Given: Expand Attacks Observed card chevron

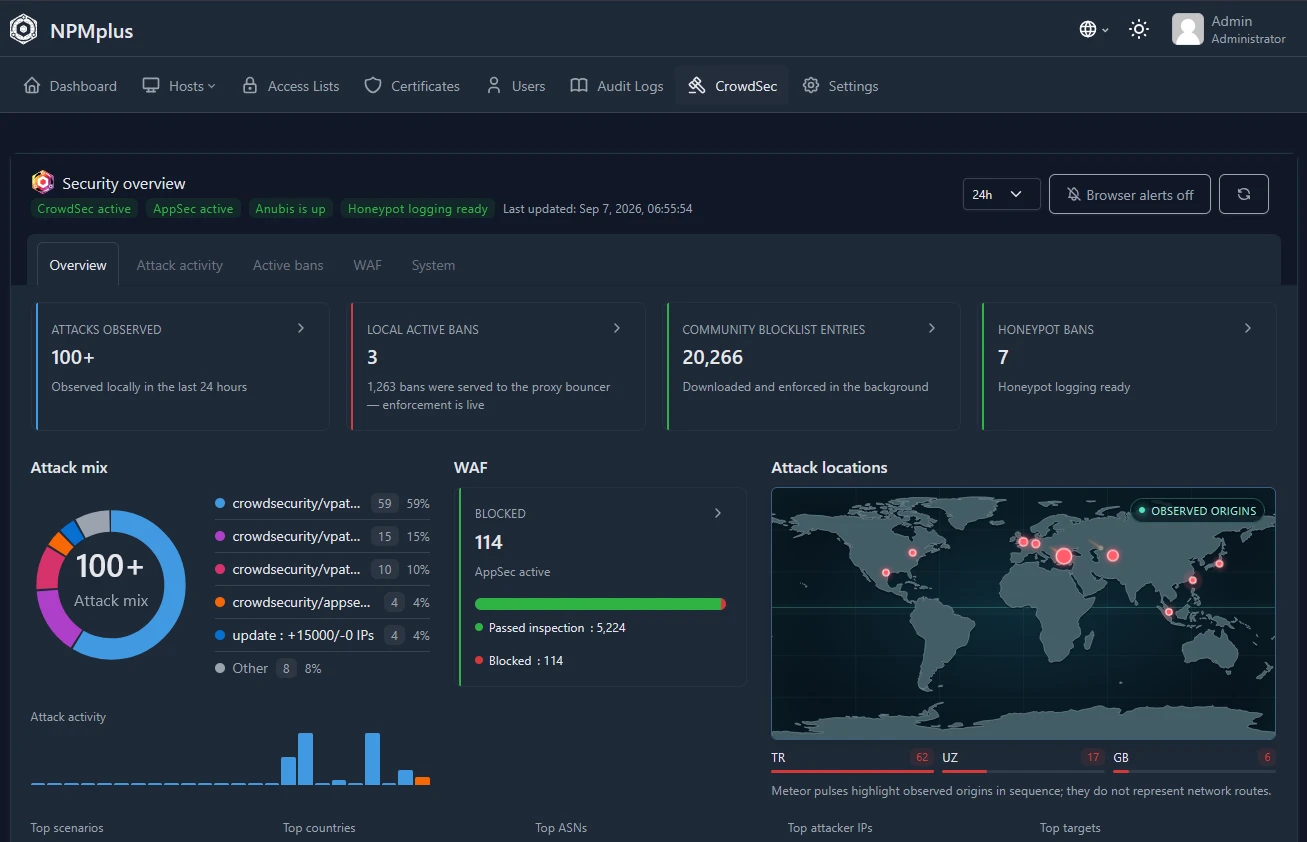Looking at the screenshot, I should point(301,328).
